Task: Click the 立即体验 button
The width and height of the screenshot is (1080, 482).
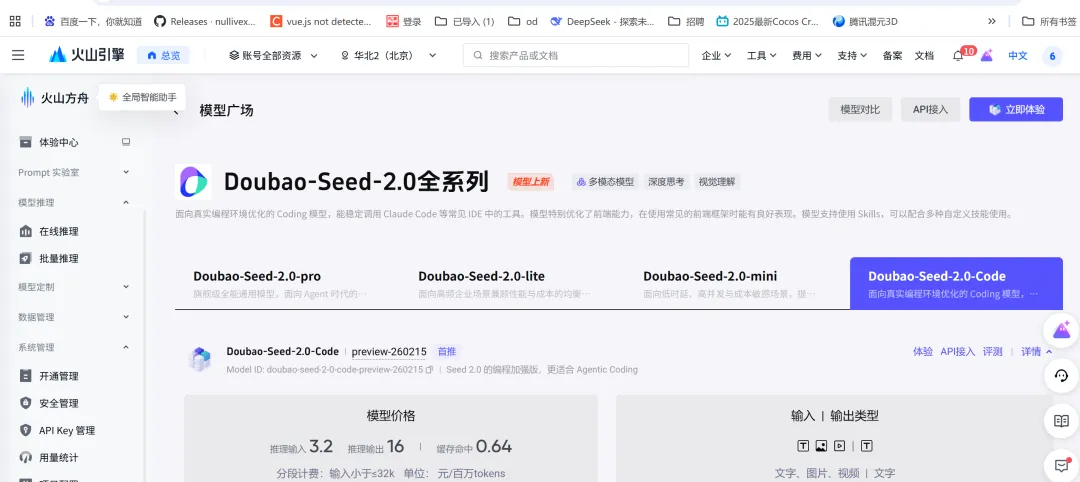Action: pyautogui.click(x=1016, y=109)
